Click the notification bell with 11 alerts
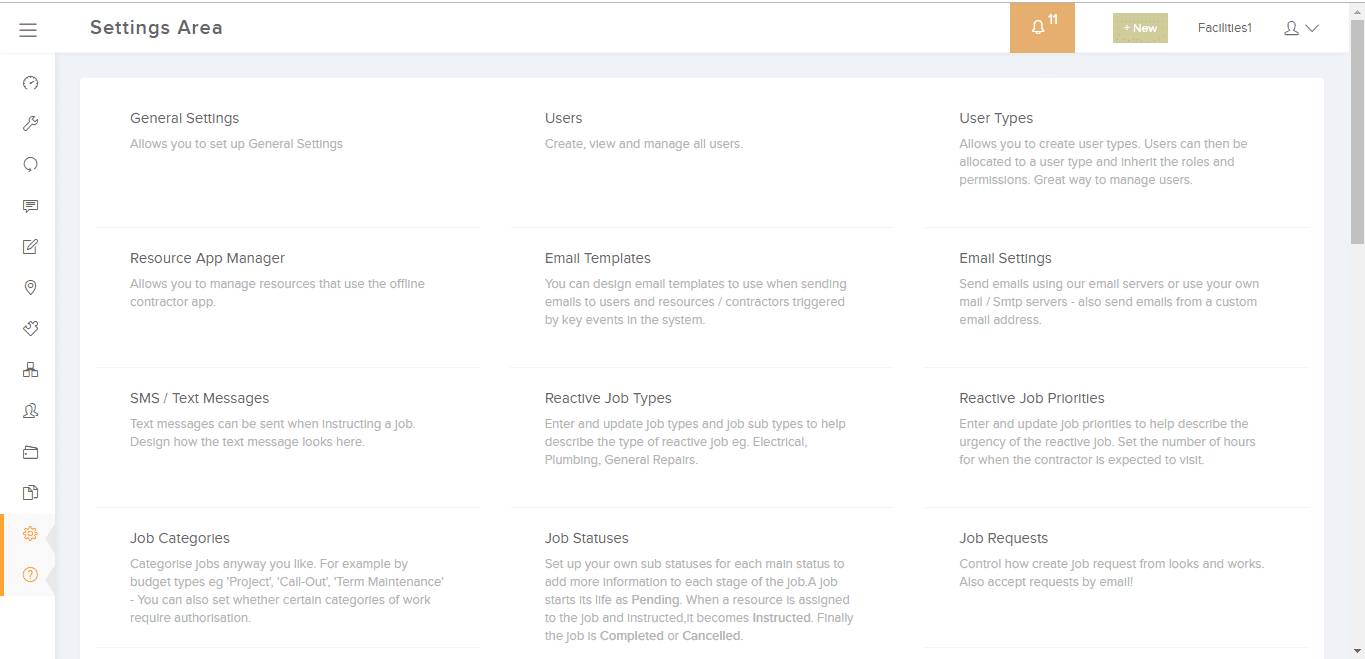This screenshot has width=1365, height=659. tap(1042, 28)
